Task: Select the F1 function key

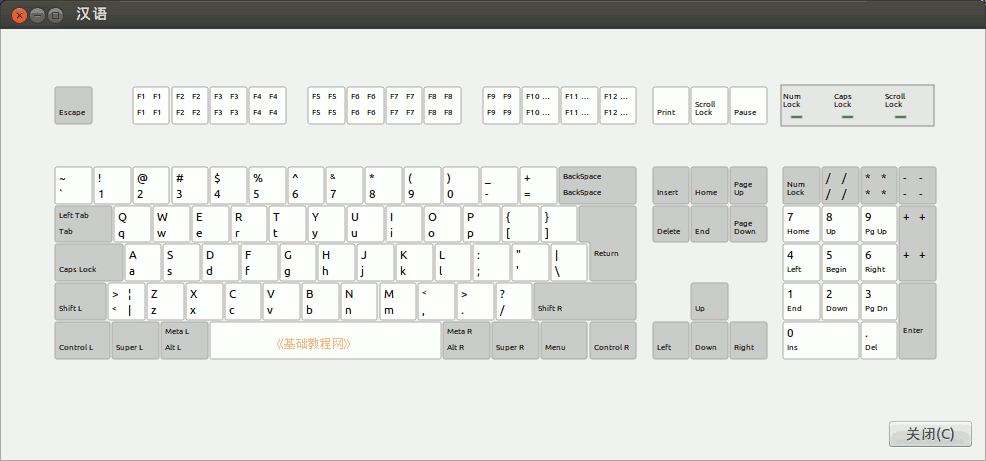Action: tap(151, 105)
